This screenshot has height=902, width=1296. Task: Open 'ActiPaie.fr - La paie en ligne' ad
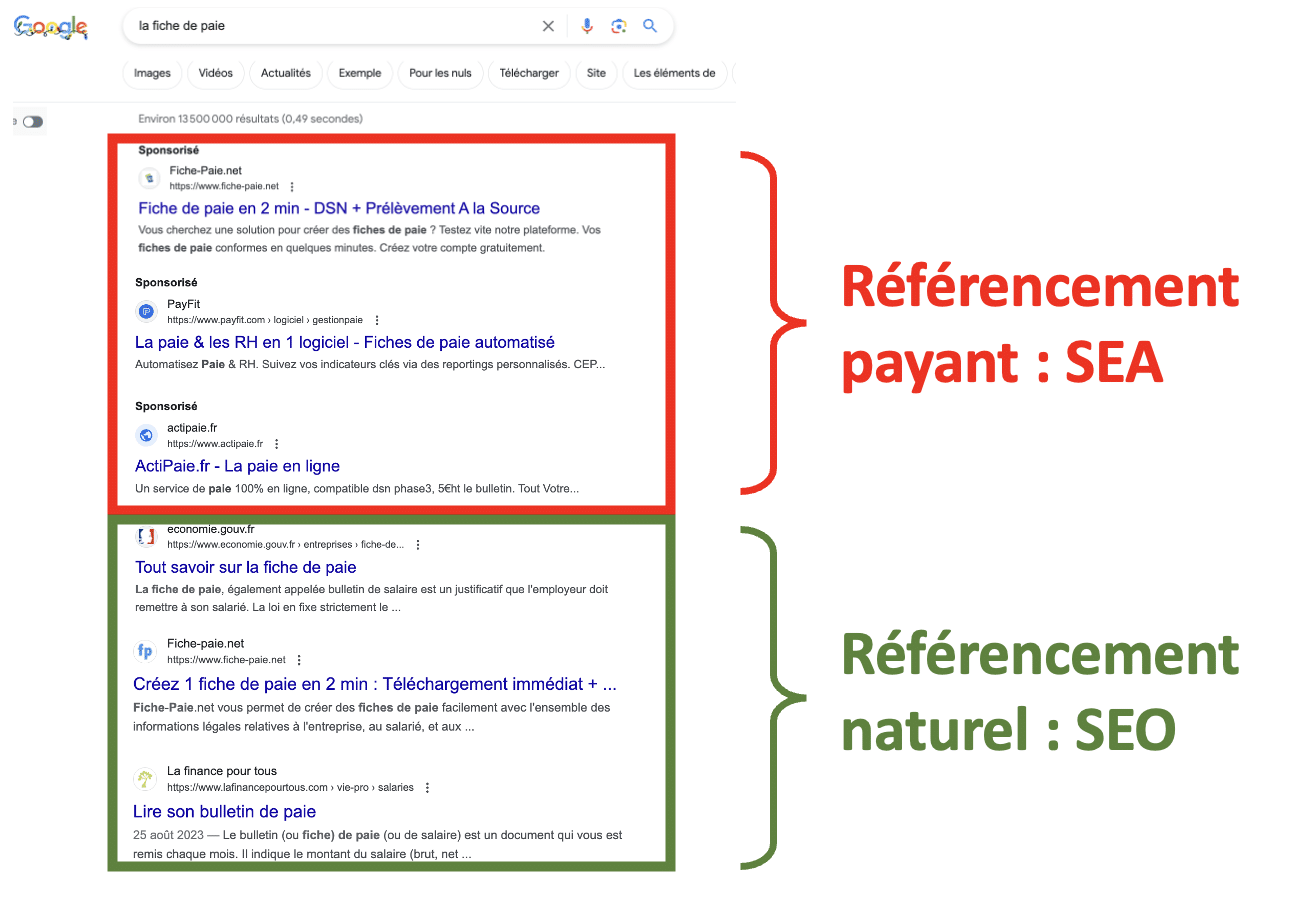[237, 466]
